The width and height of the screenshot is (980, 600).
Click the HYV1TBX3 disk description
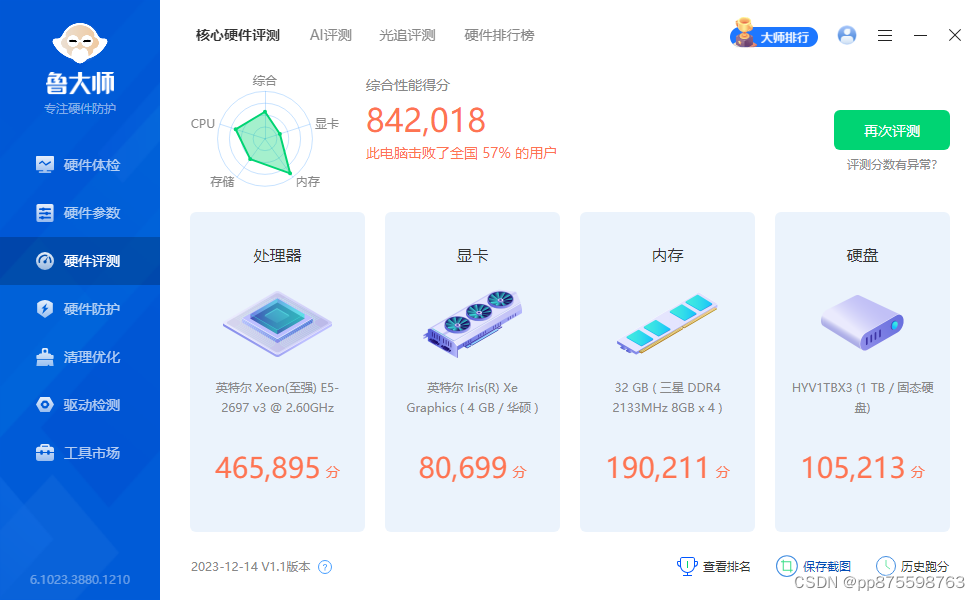[862, 398]
